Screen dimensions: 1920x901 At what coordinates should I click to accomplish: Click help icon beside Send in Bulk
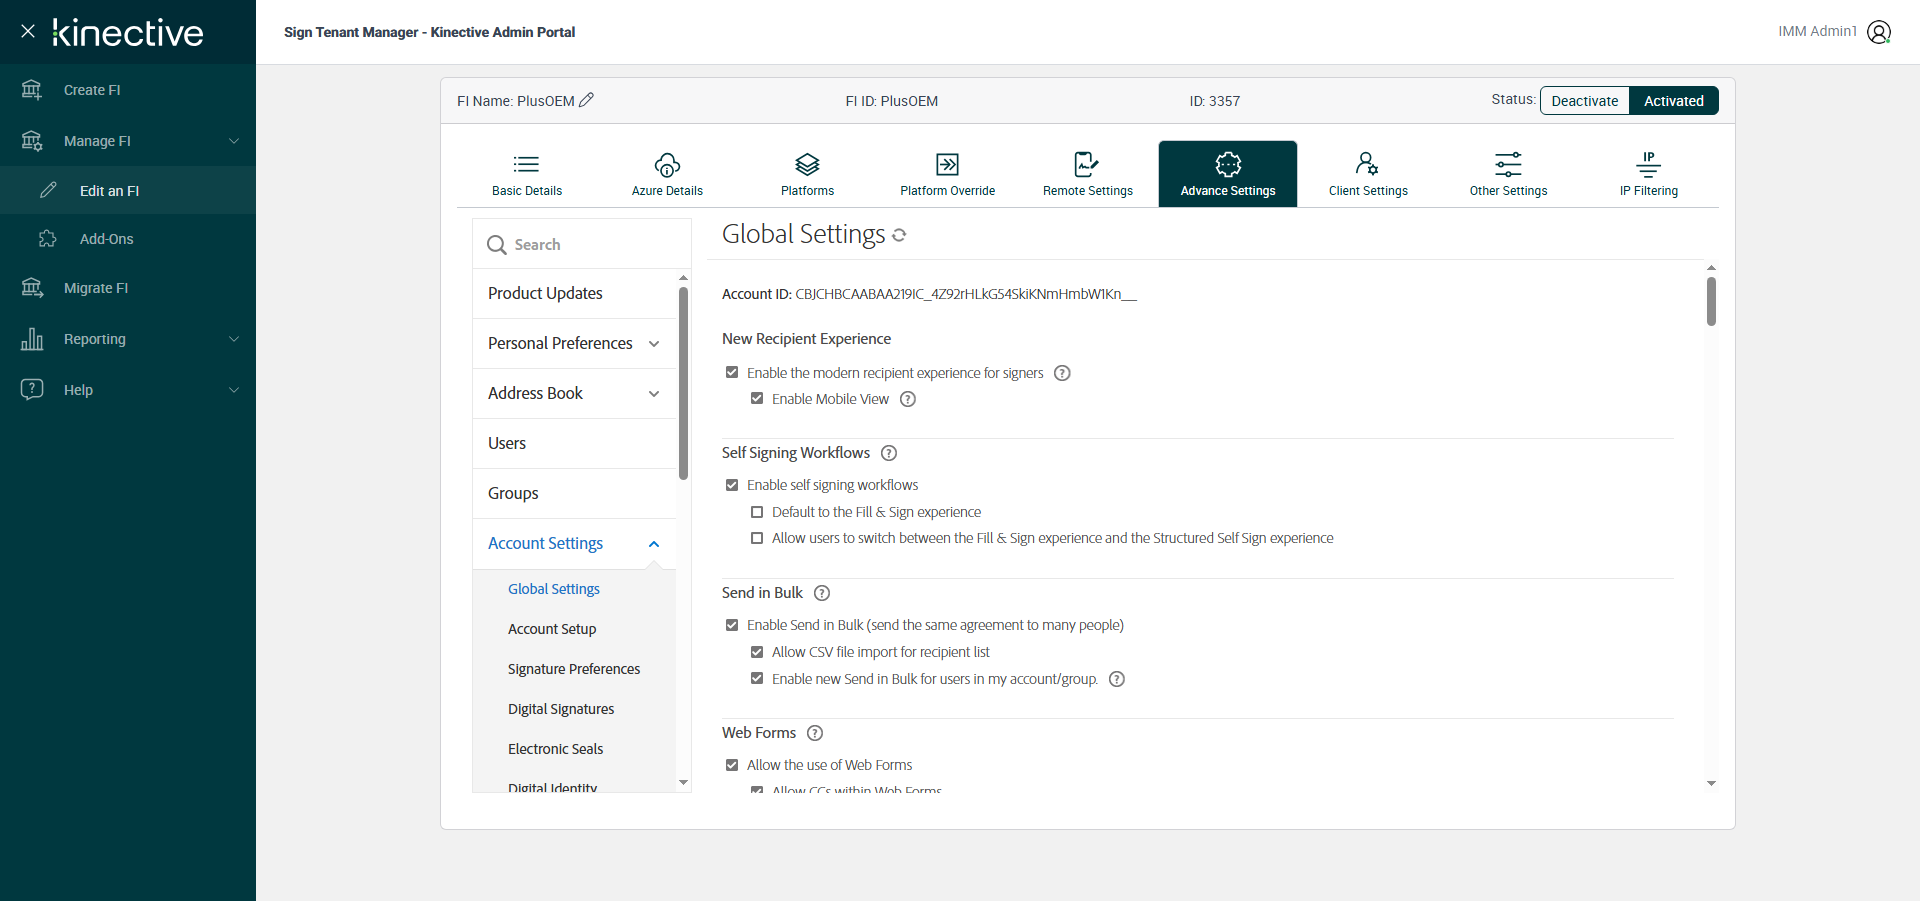click(822, 593)
